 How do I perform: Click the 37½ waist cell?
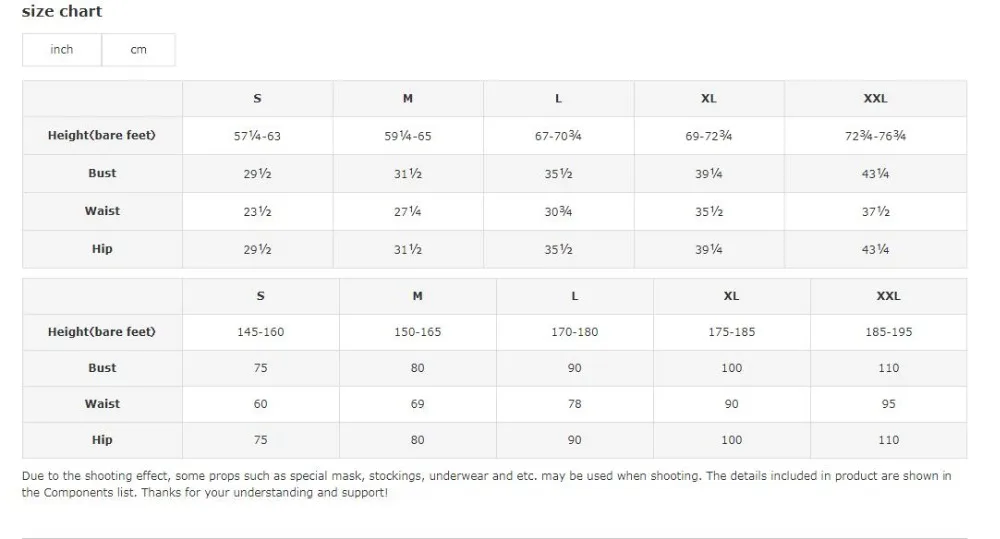[x=876, y=211]
